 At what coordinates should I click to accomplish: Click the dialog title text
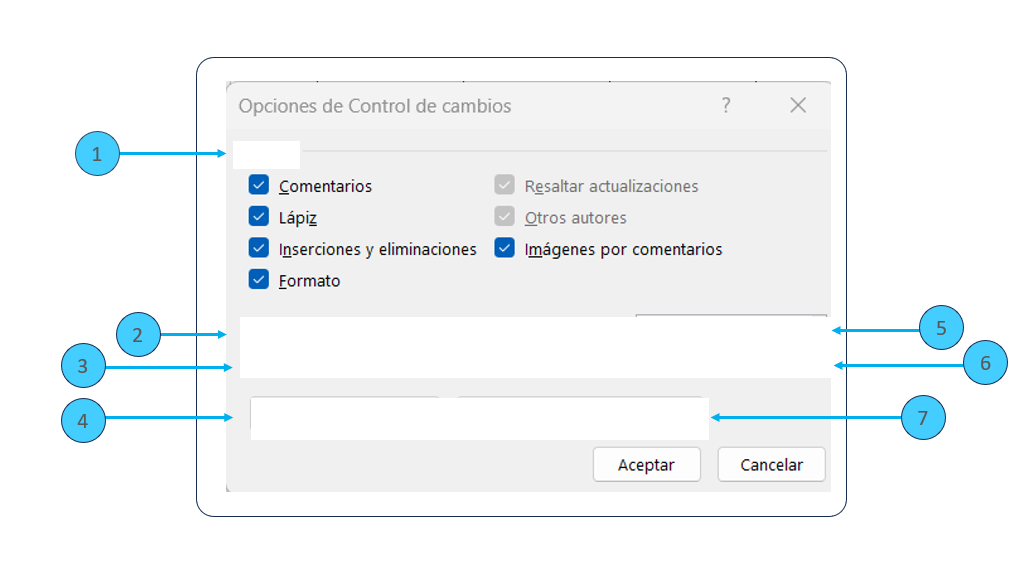coord(375,106)
